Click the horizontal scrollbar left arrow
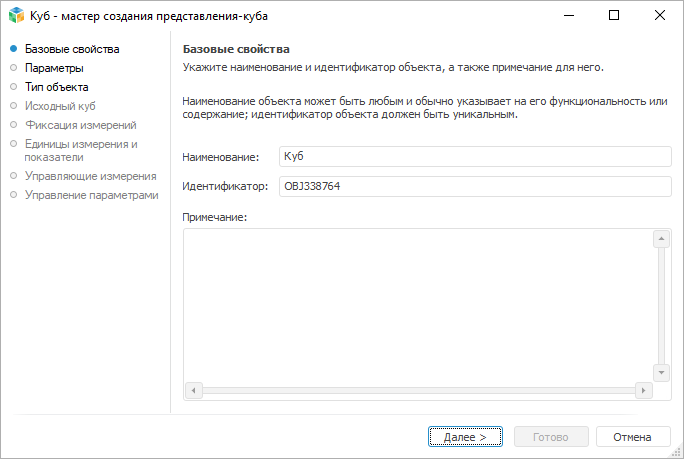Screen dimensions: 684x459 point(194,390)
